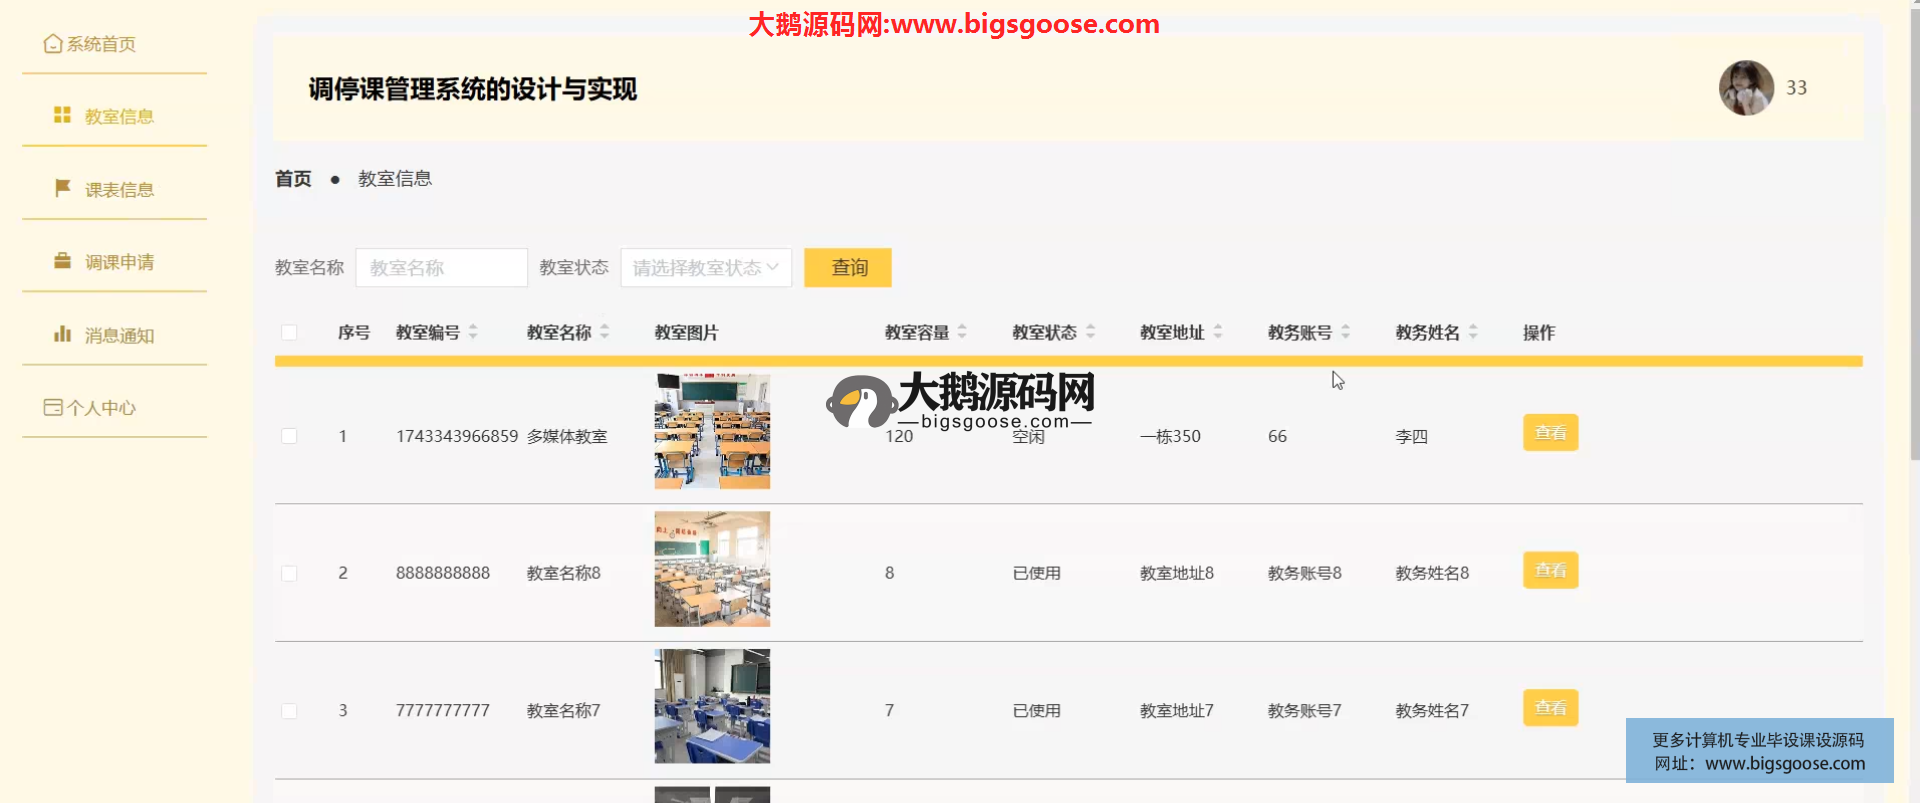Image resolution: width=1920 pixels, height=803 pixels.
Task: Toggle the select-all checkbox in table header
Action: point(289,332)
